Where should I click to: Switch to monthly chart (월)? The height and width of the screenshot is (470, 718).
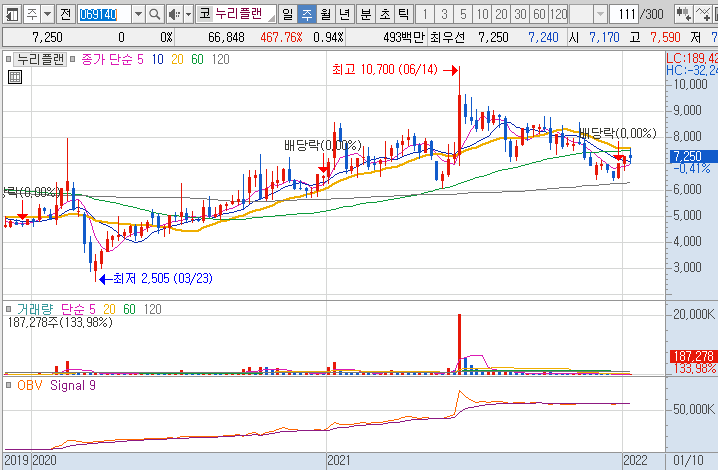pyautogui.click(x=326, y=15)
